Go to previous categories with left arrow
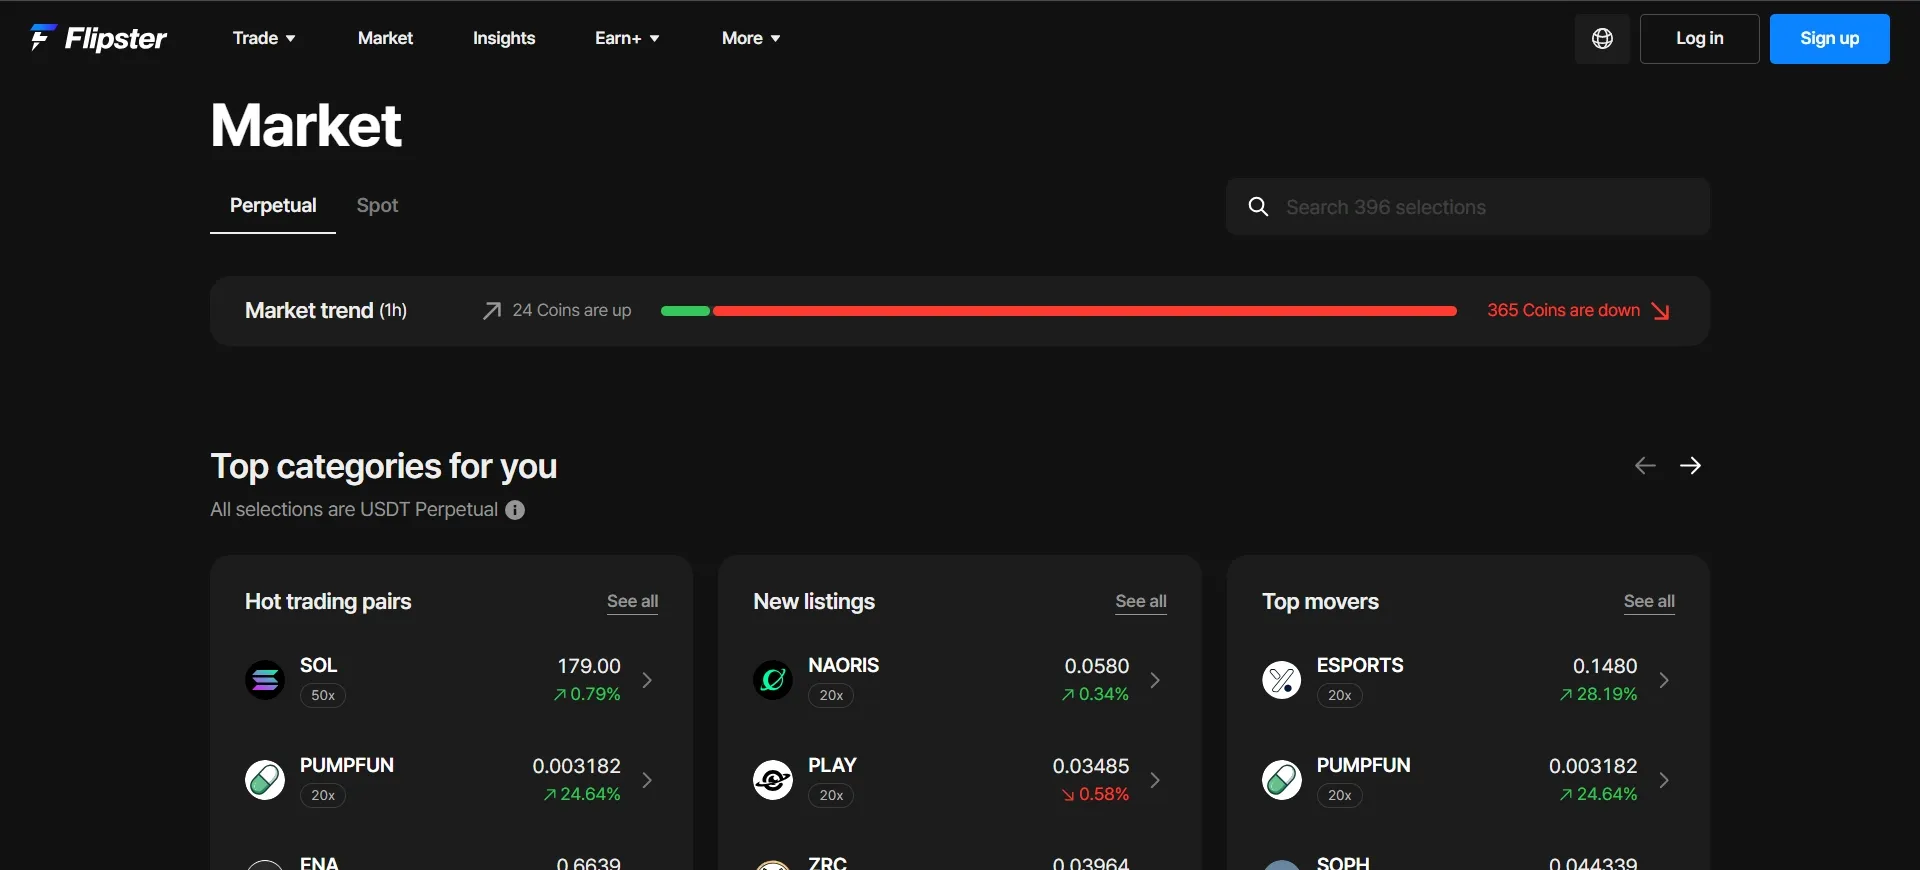1920x870 pixels. [1645, 466]
